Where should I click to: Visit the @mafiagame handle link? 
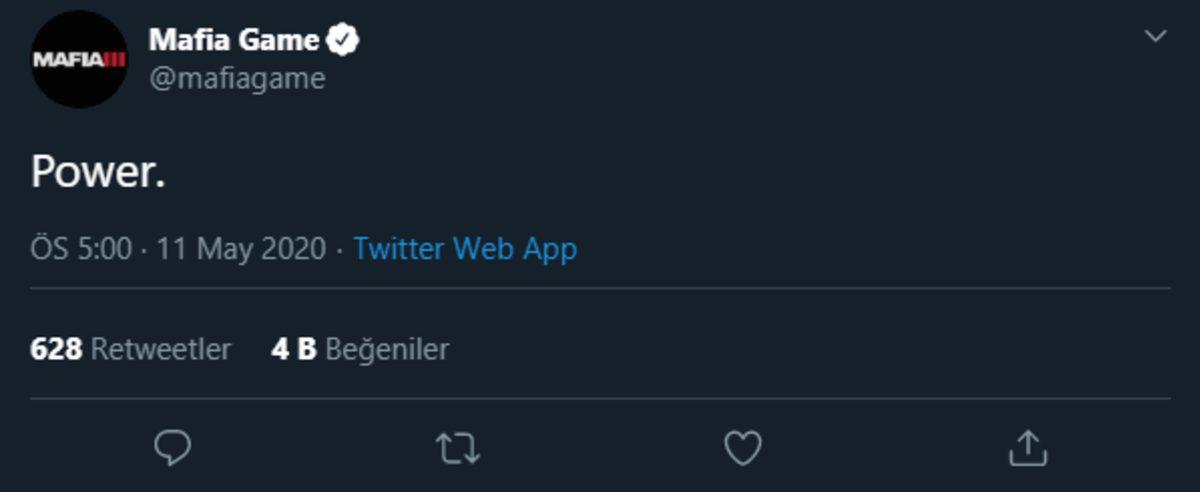(x=237, y=79)
